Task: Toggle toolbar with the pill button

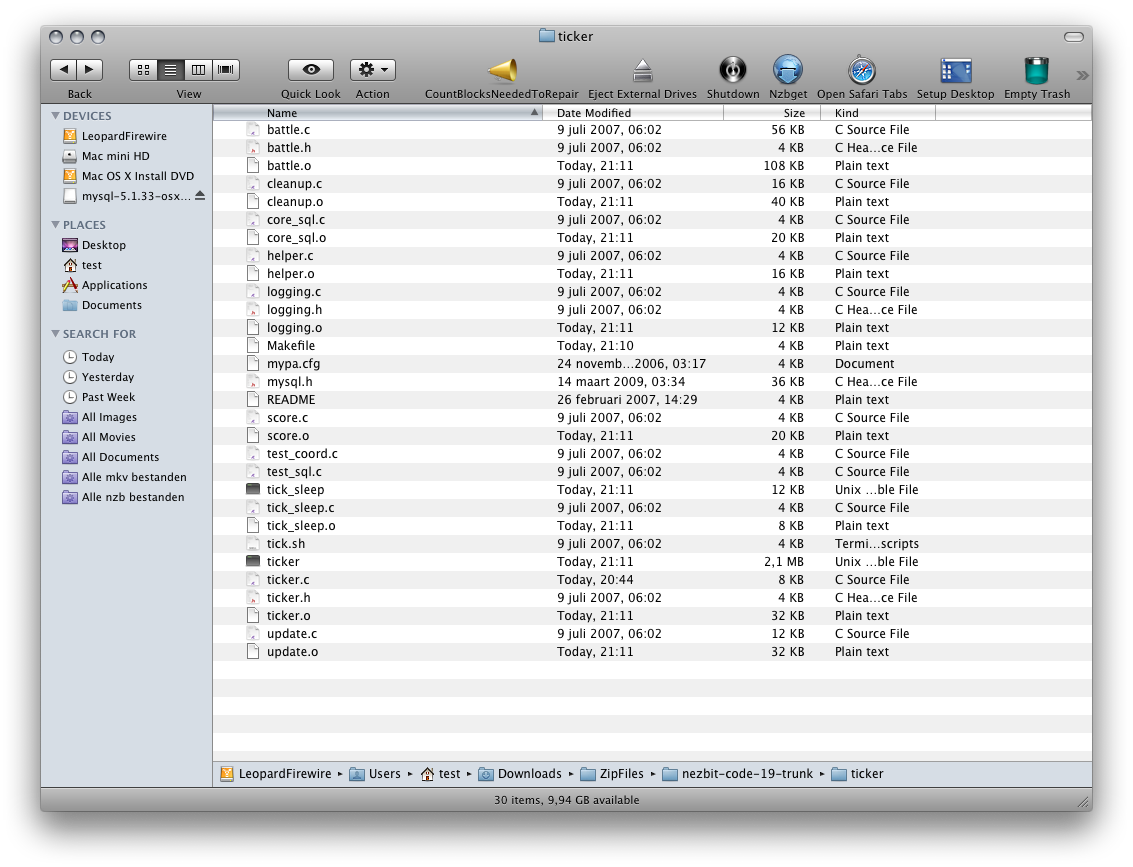Action: (1074, 37)
